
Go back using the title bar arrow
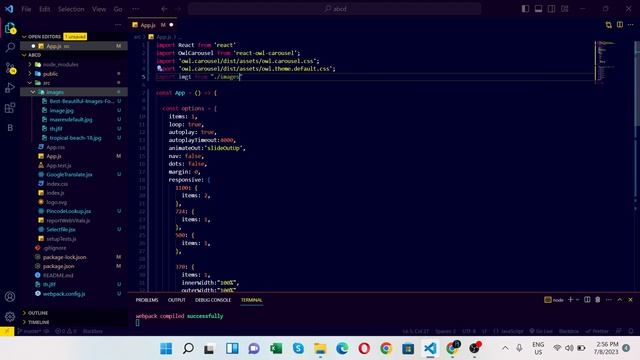164,9
